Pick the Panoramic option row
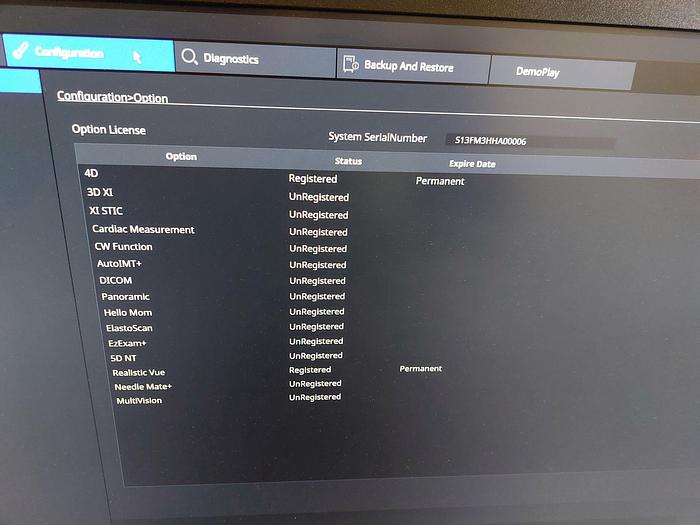The image size is (700, 525). [x=126, y=297]
